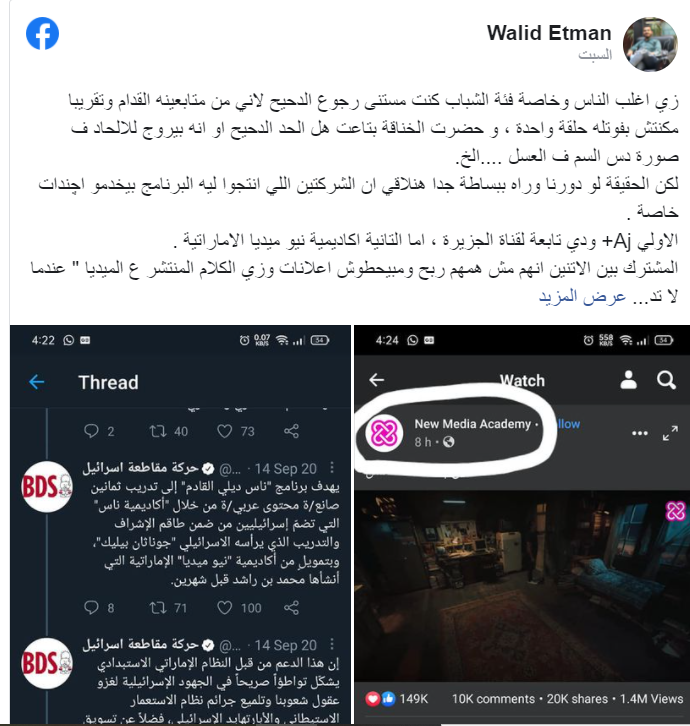
Task: Open options menu of first BDS tweet
Action: (332, 468)
